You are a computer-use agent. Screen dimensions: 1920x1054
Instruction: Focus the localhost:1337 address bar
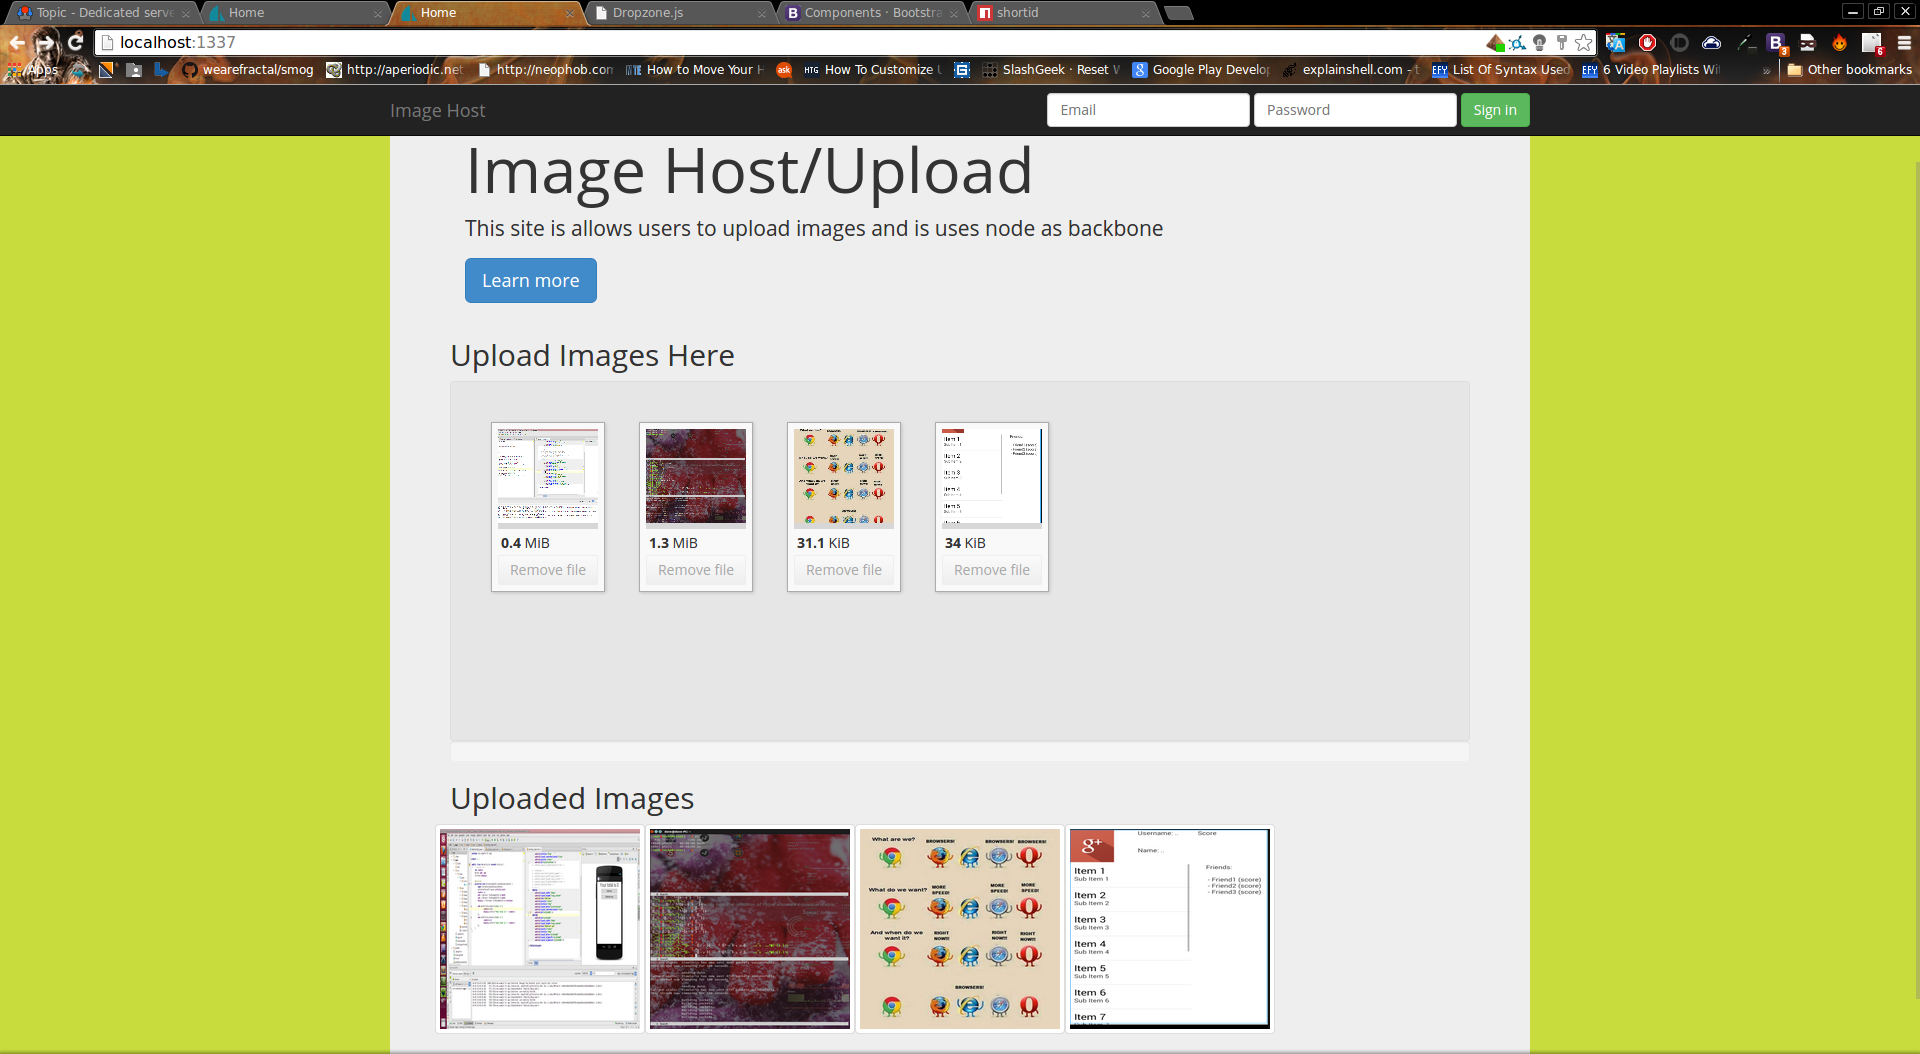click(x=790, y=42)
